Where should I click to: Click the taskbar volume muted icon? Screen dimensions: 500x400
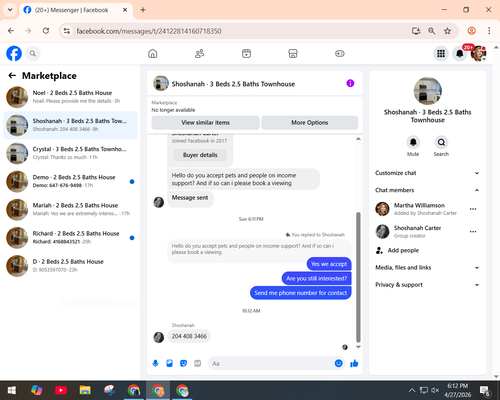click(x=435, y=390)
